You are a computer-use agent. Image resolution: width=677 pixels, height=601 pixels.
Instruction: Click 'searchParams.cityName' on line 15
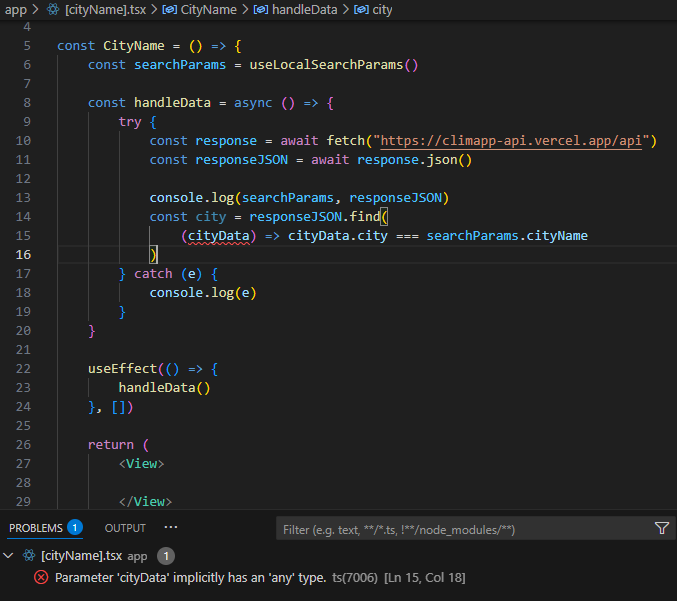(507, 236)
